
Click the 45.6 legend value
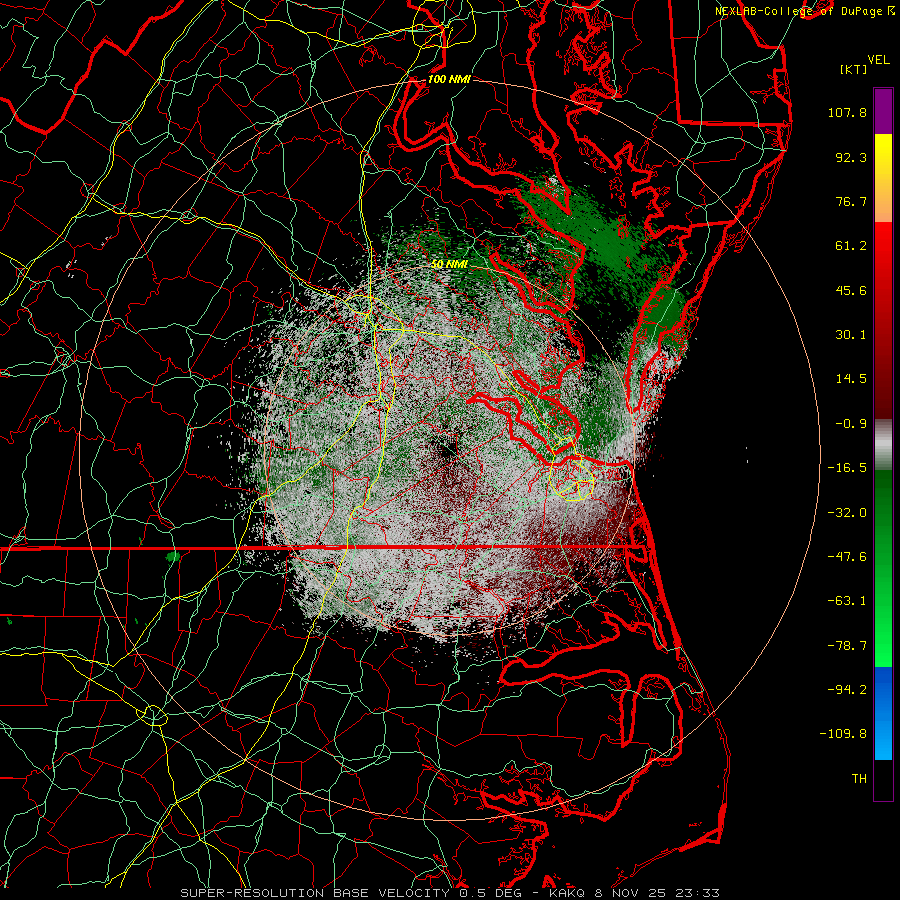[x=851, y=290]
